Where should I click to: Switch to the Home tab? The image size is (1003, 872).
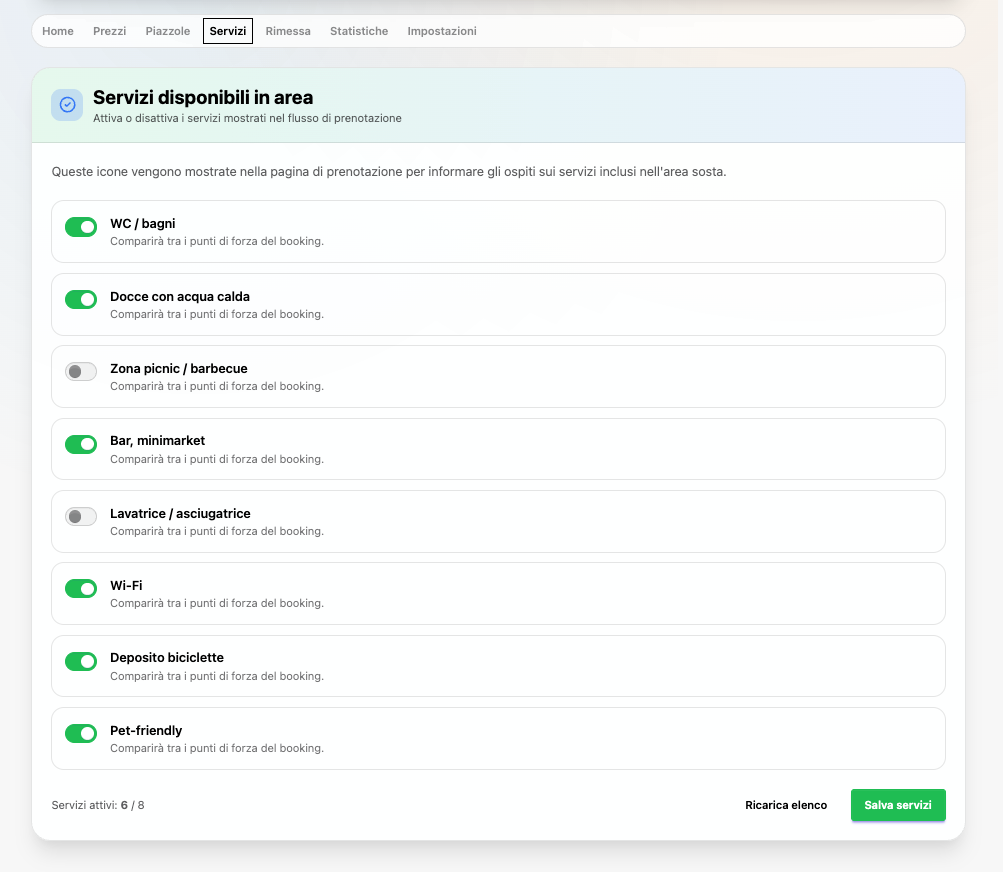click(x=57, y=31)
